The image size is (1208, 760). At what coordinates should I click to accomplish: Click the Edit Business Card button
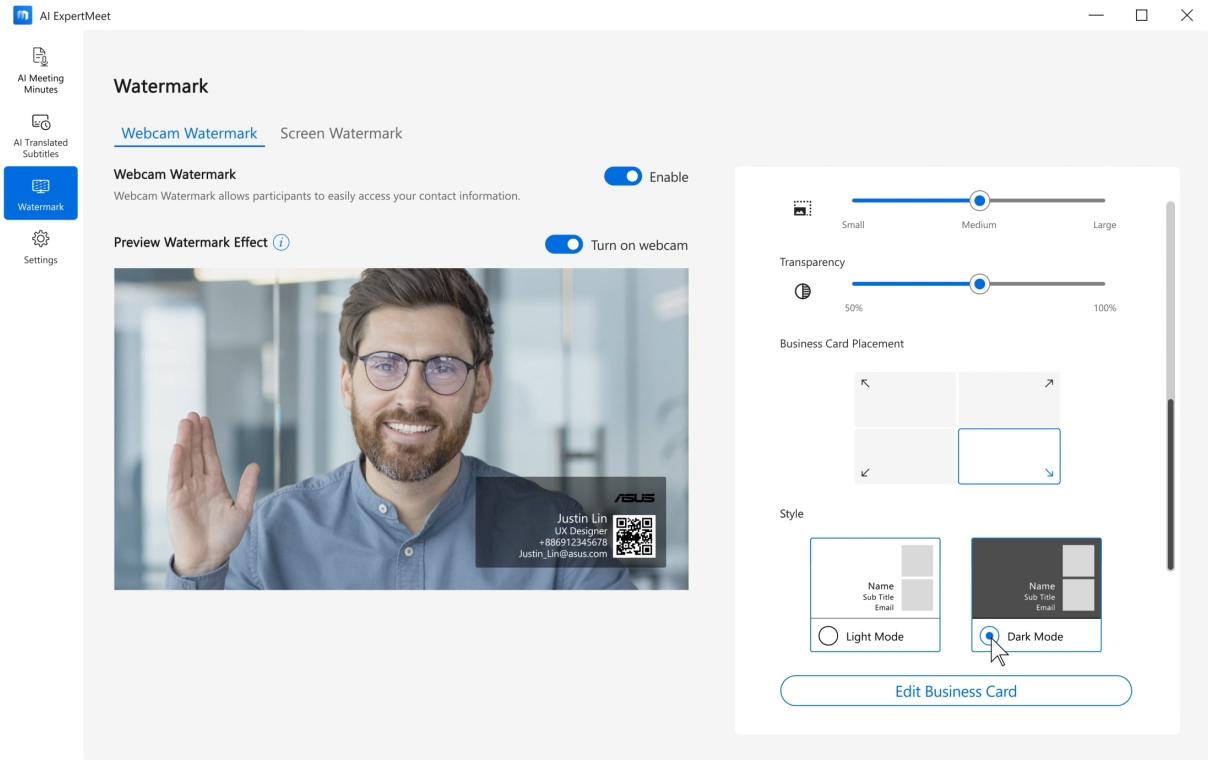point(955,691)
